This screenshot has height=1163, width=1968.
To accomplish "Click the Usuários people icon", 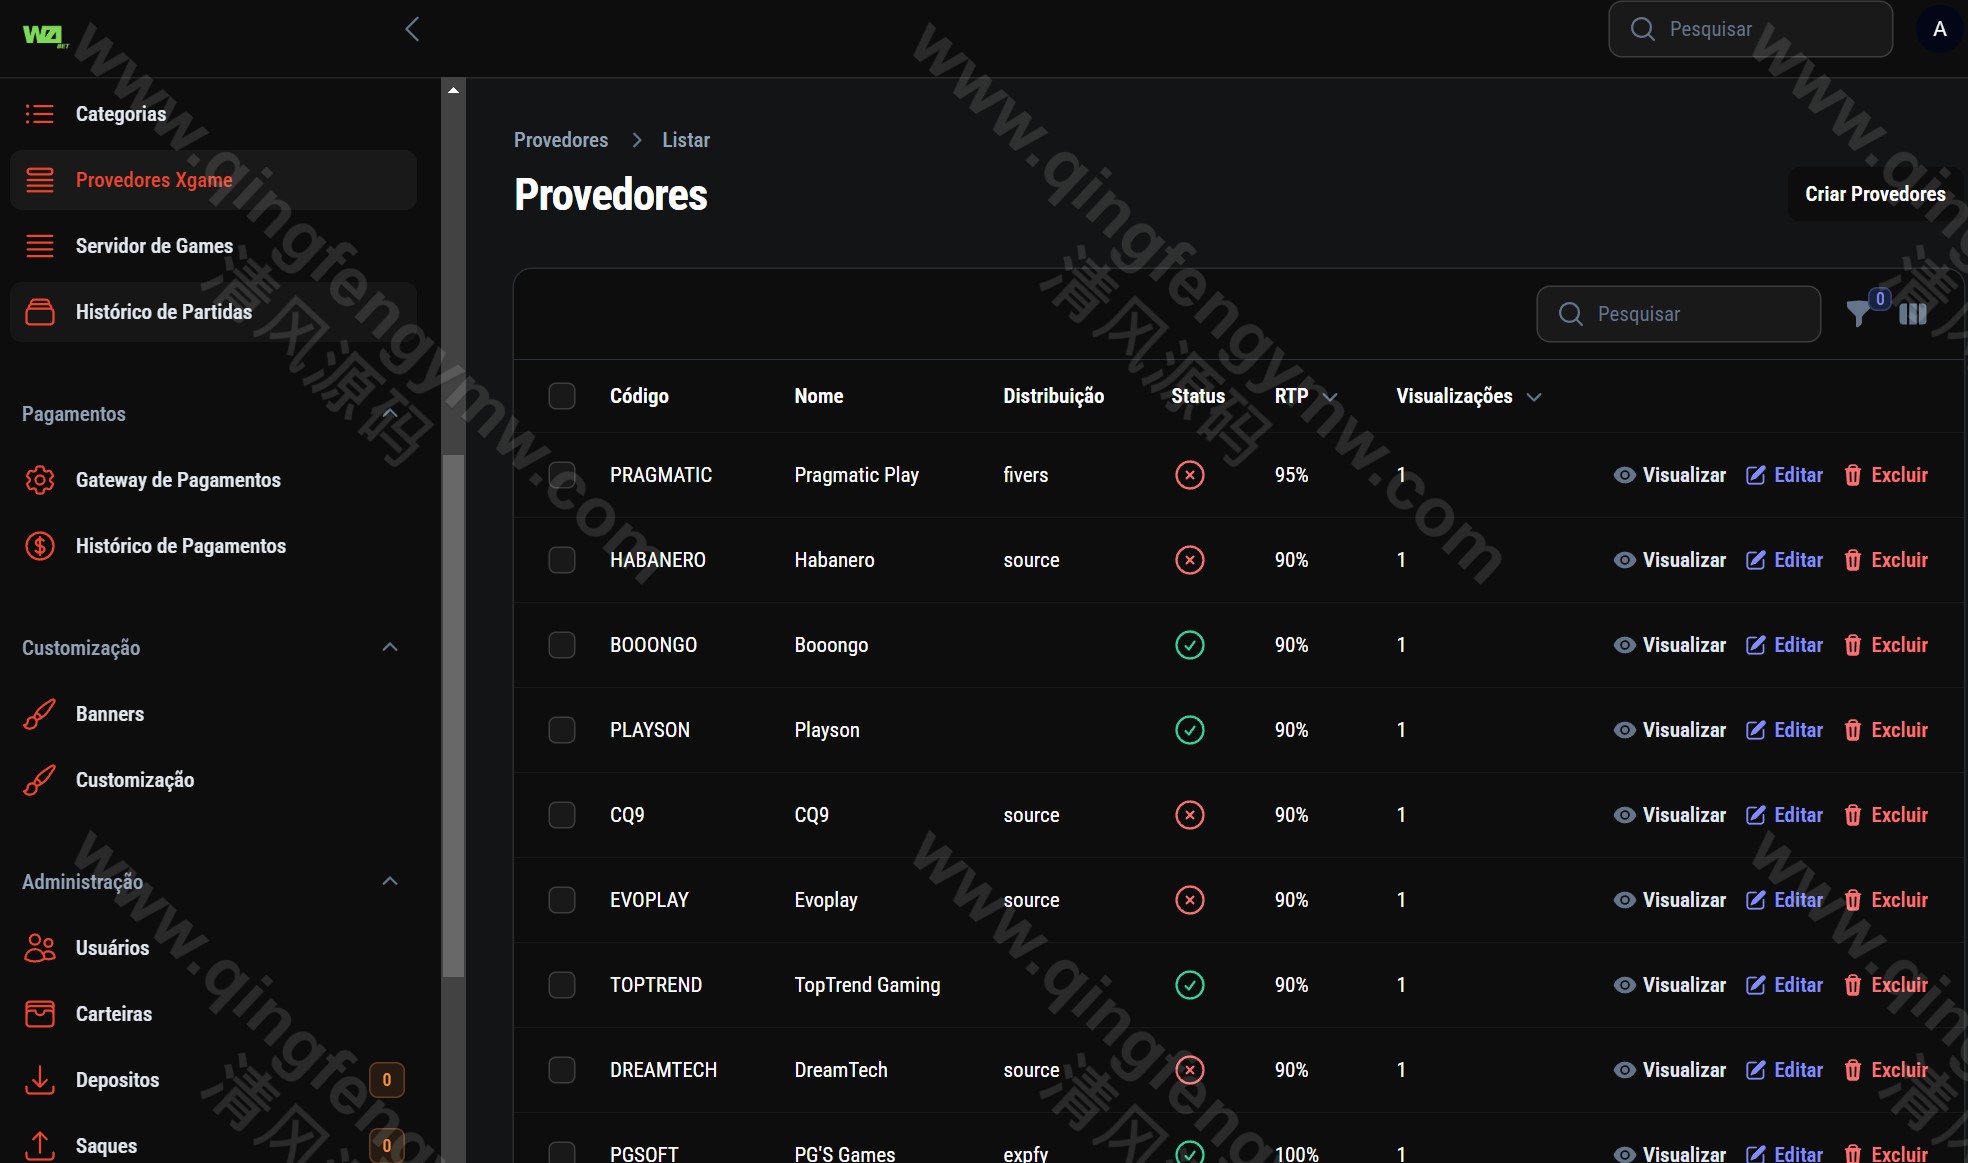I will coord(40,948).
